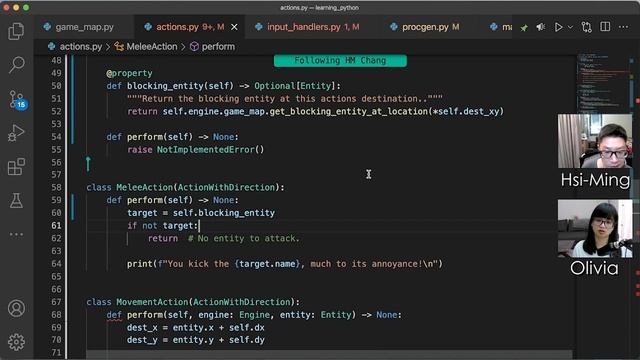The image size is (640, 360).
Task: Click blocking_entity function name on line 50
Action: (x=165, y=86)
